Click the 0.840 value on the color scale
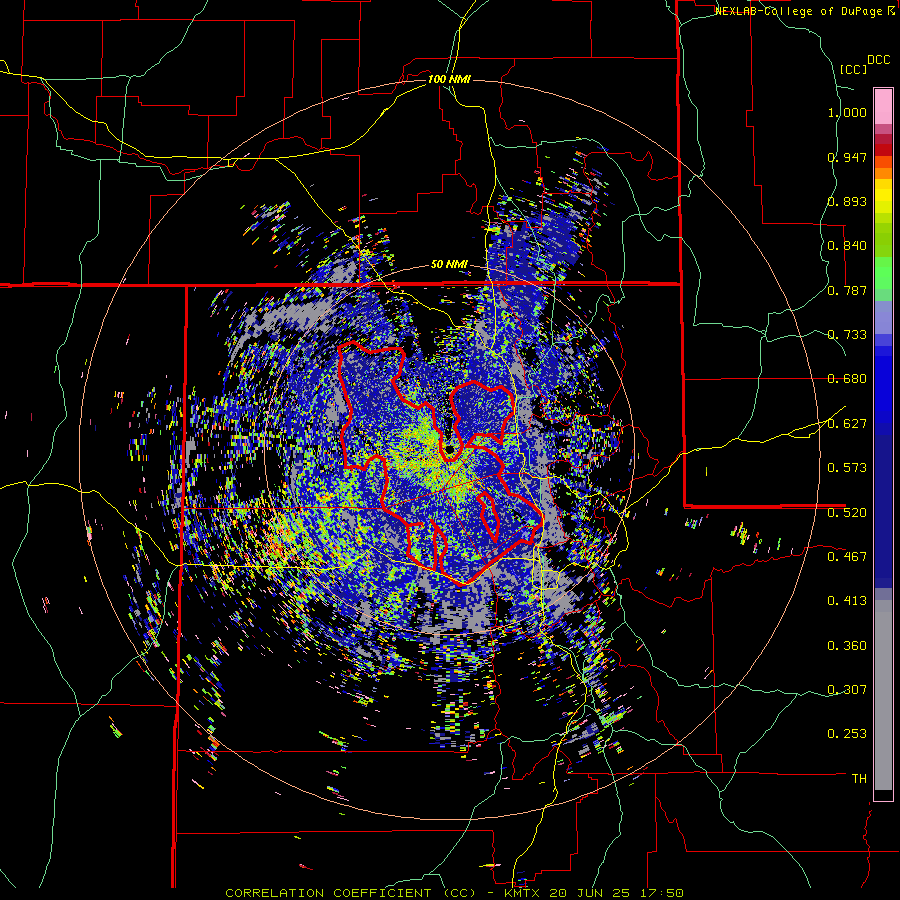 (847, 246)
